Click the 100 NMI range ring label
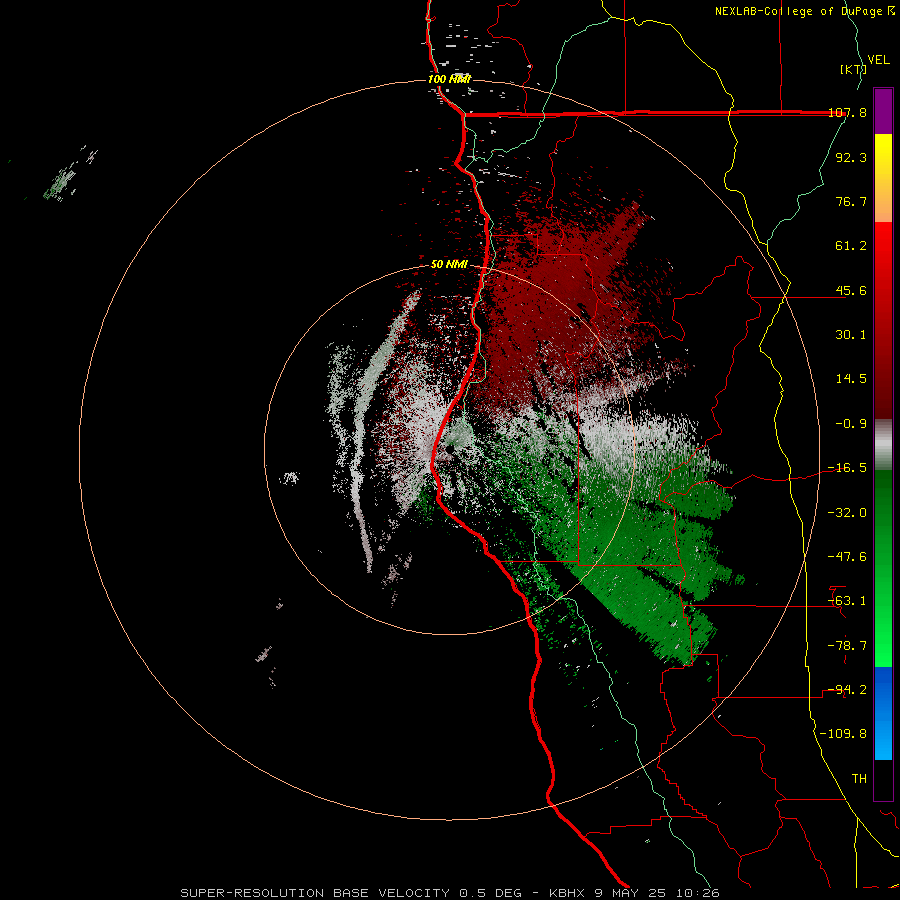This screenshot has height=900, width=900. coord(449,79)
